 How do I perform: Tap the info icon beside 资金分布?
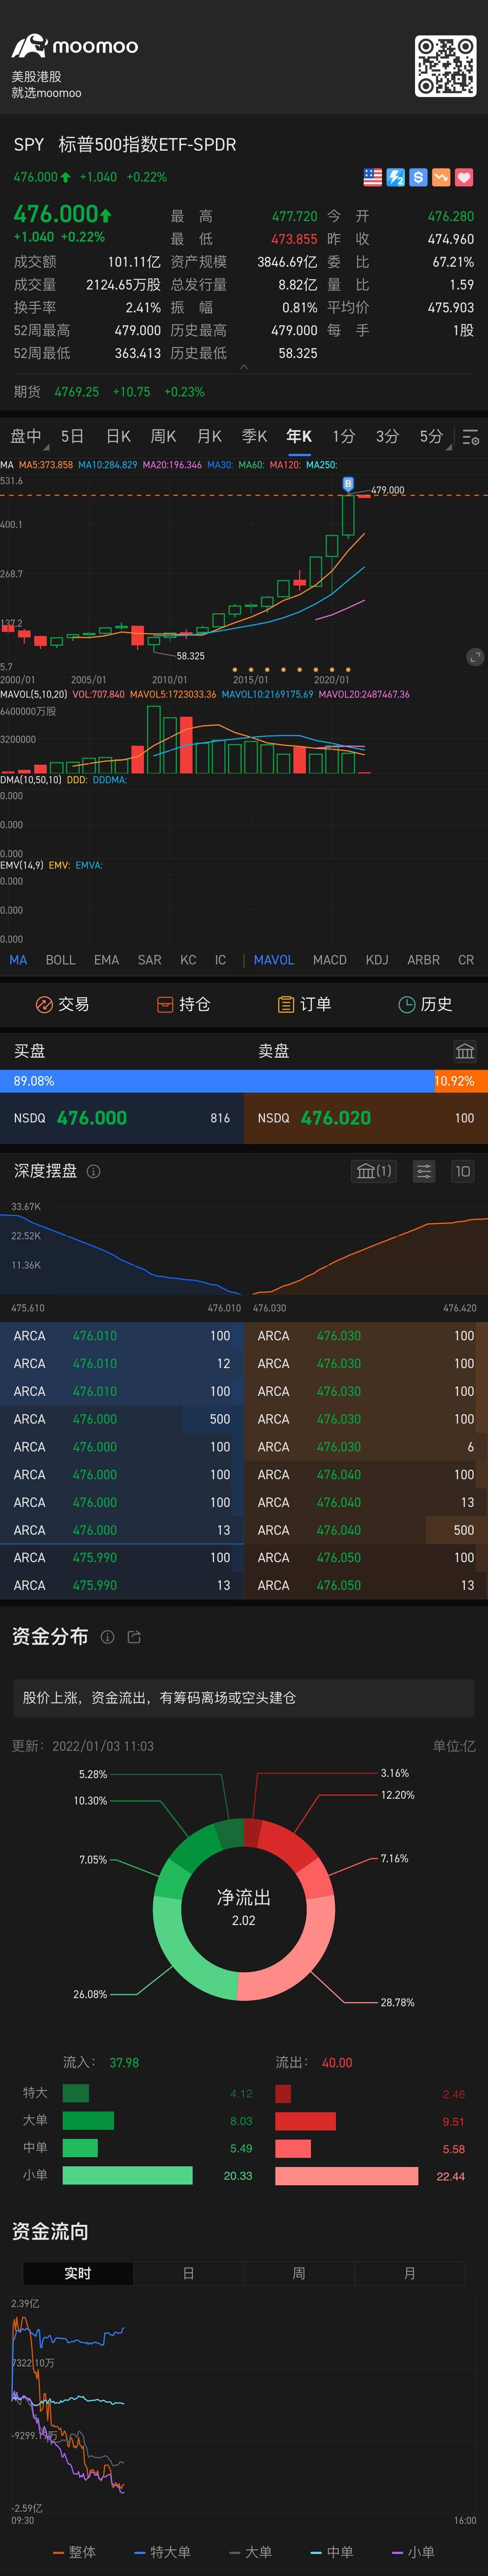(x=107, y=1637)
